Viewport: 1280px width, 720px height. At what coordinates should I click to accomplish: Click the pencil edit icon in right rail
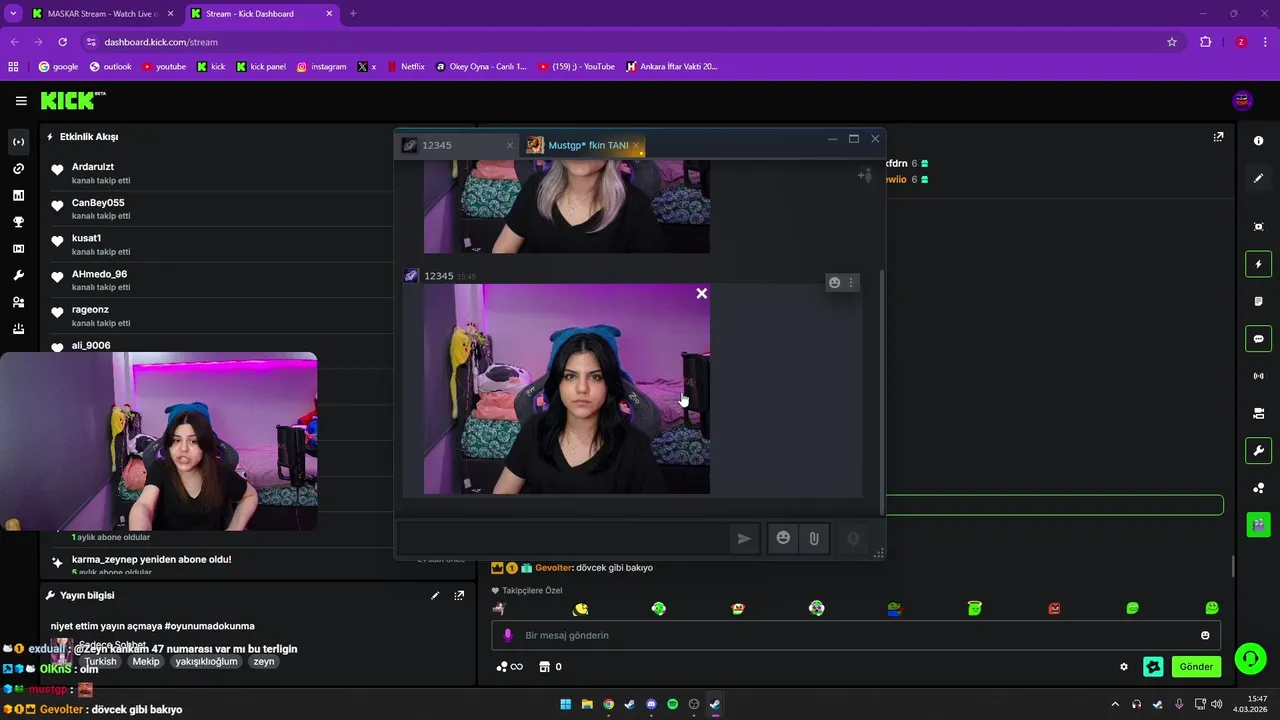tap(1258, 178)
